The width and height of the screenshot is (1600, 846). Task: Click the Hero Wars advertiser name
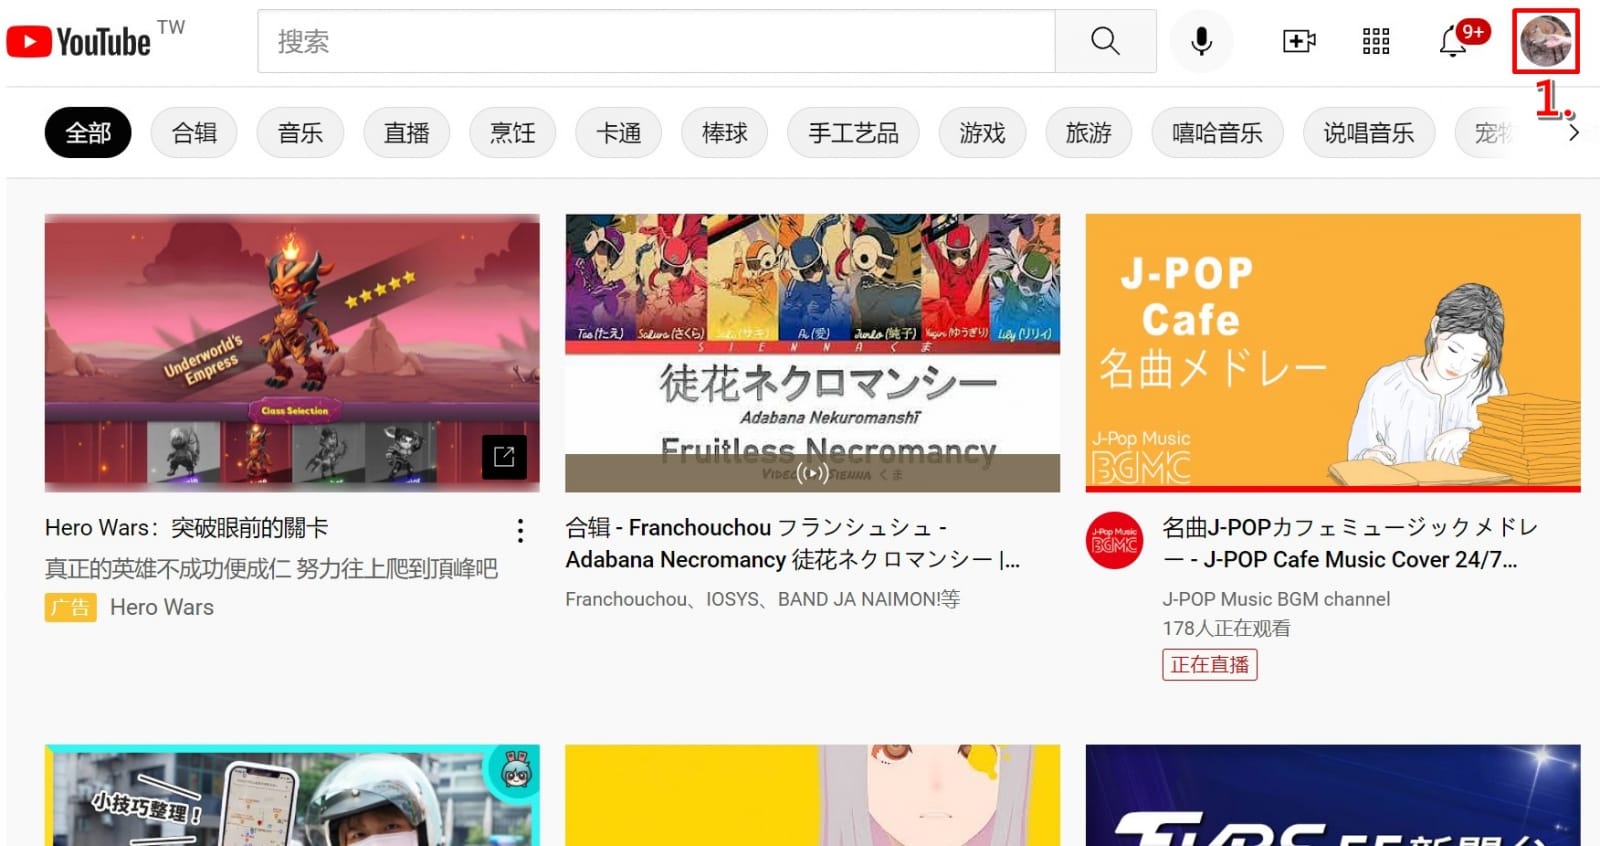162,608
